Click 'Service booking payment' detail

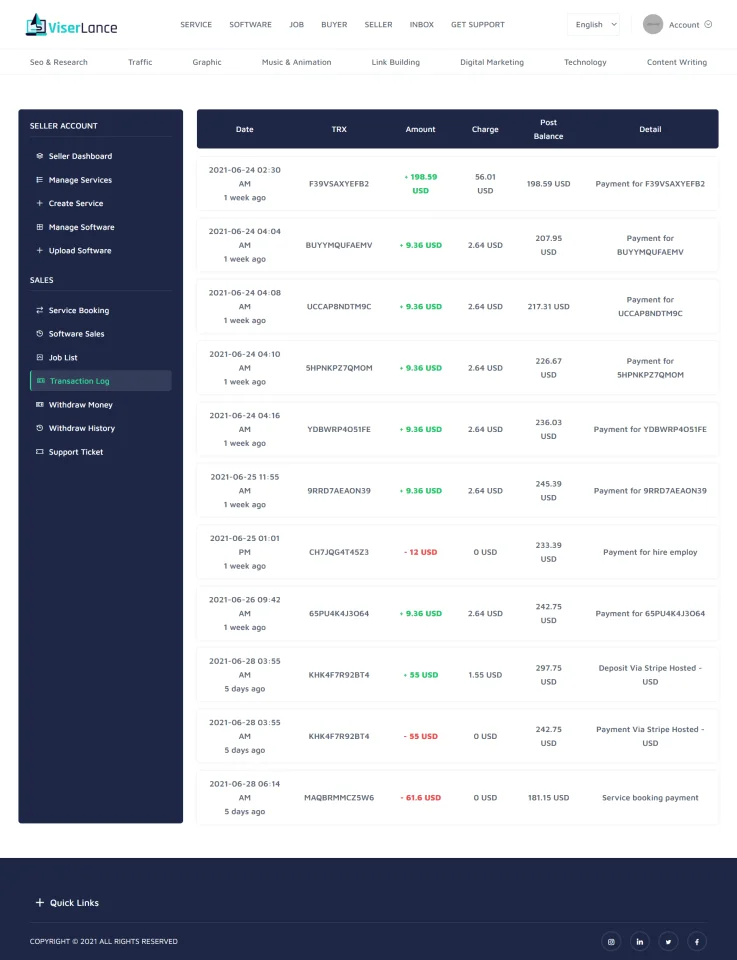click(x=650, y=798)
